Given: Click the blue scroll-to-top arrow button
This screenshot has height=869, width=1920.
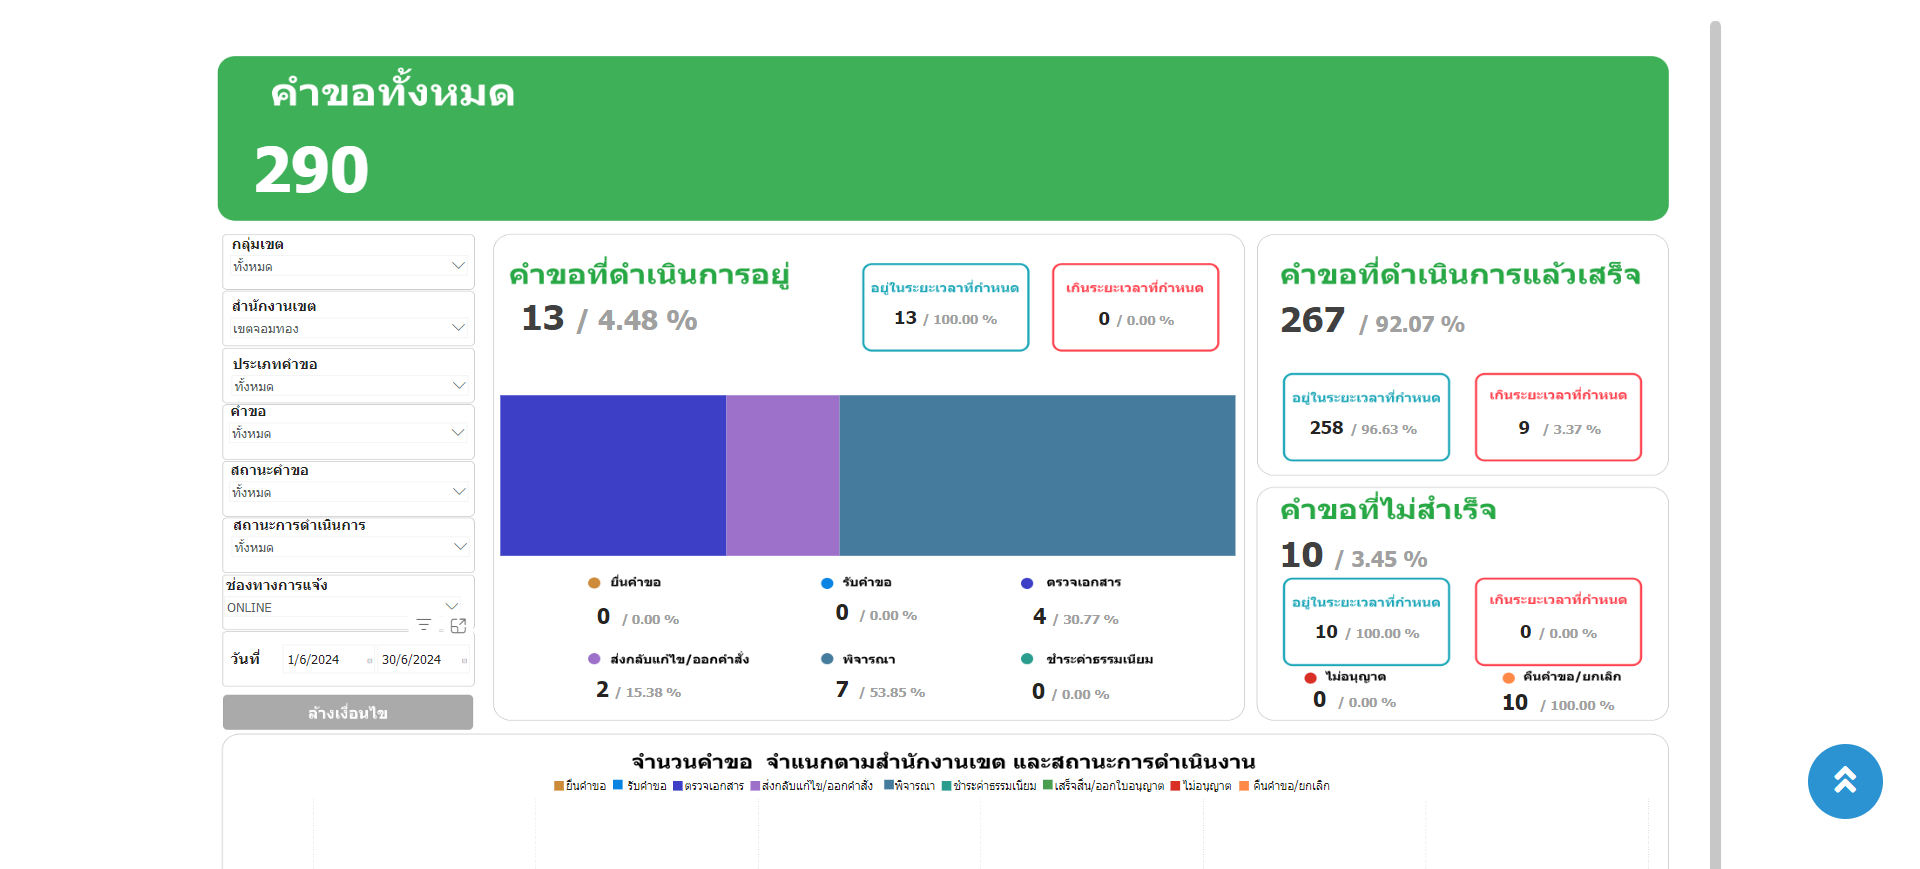Looking at the screenshot, I should 1844,781.
